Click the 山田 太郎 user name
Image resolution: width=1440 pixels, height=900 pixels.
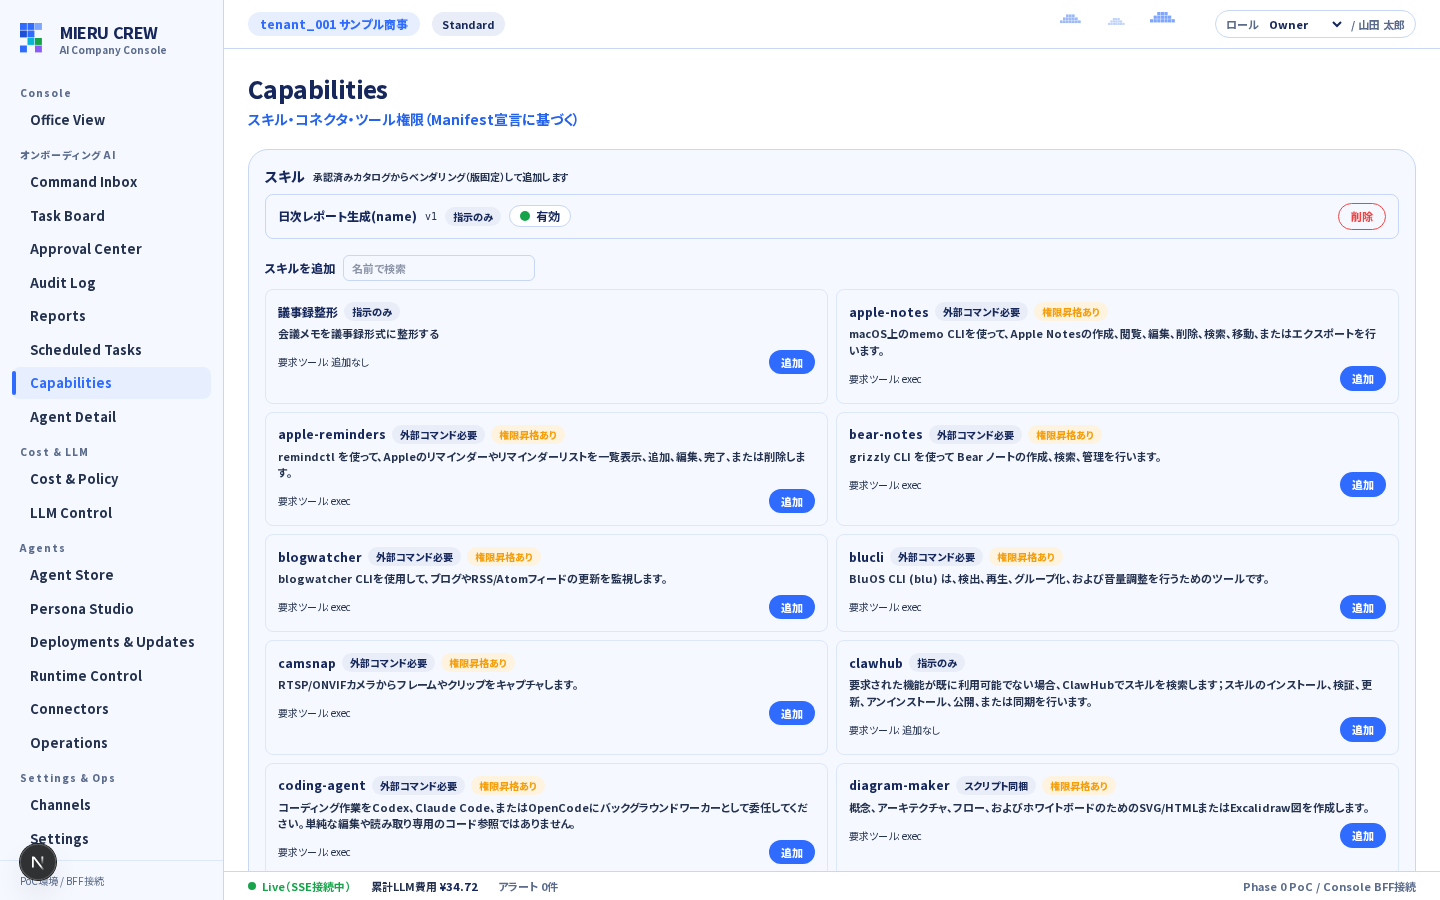(x=1381, y=25)
